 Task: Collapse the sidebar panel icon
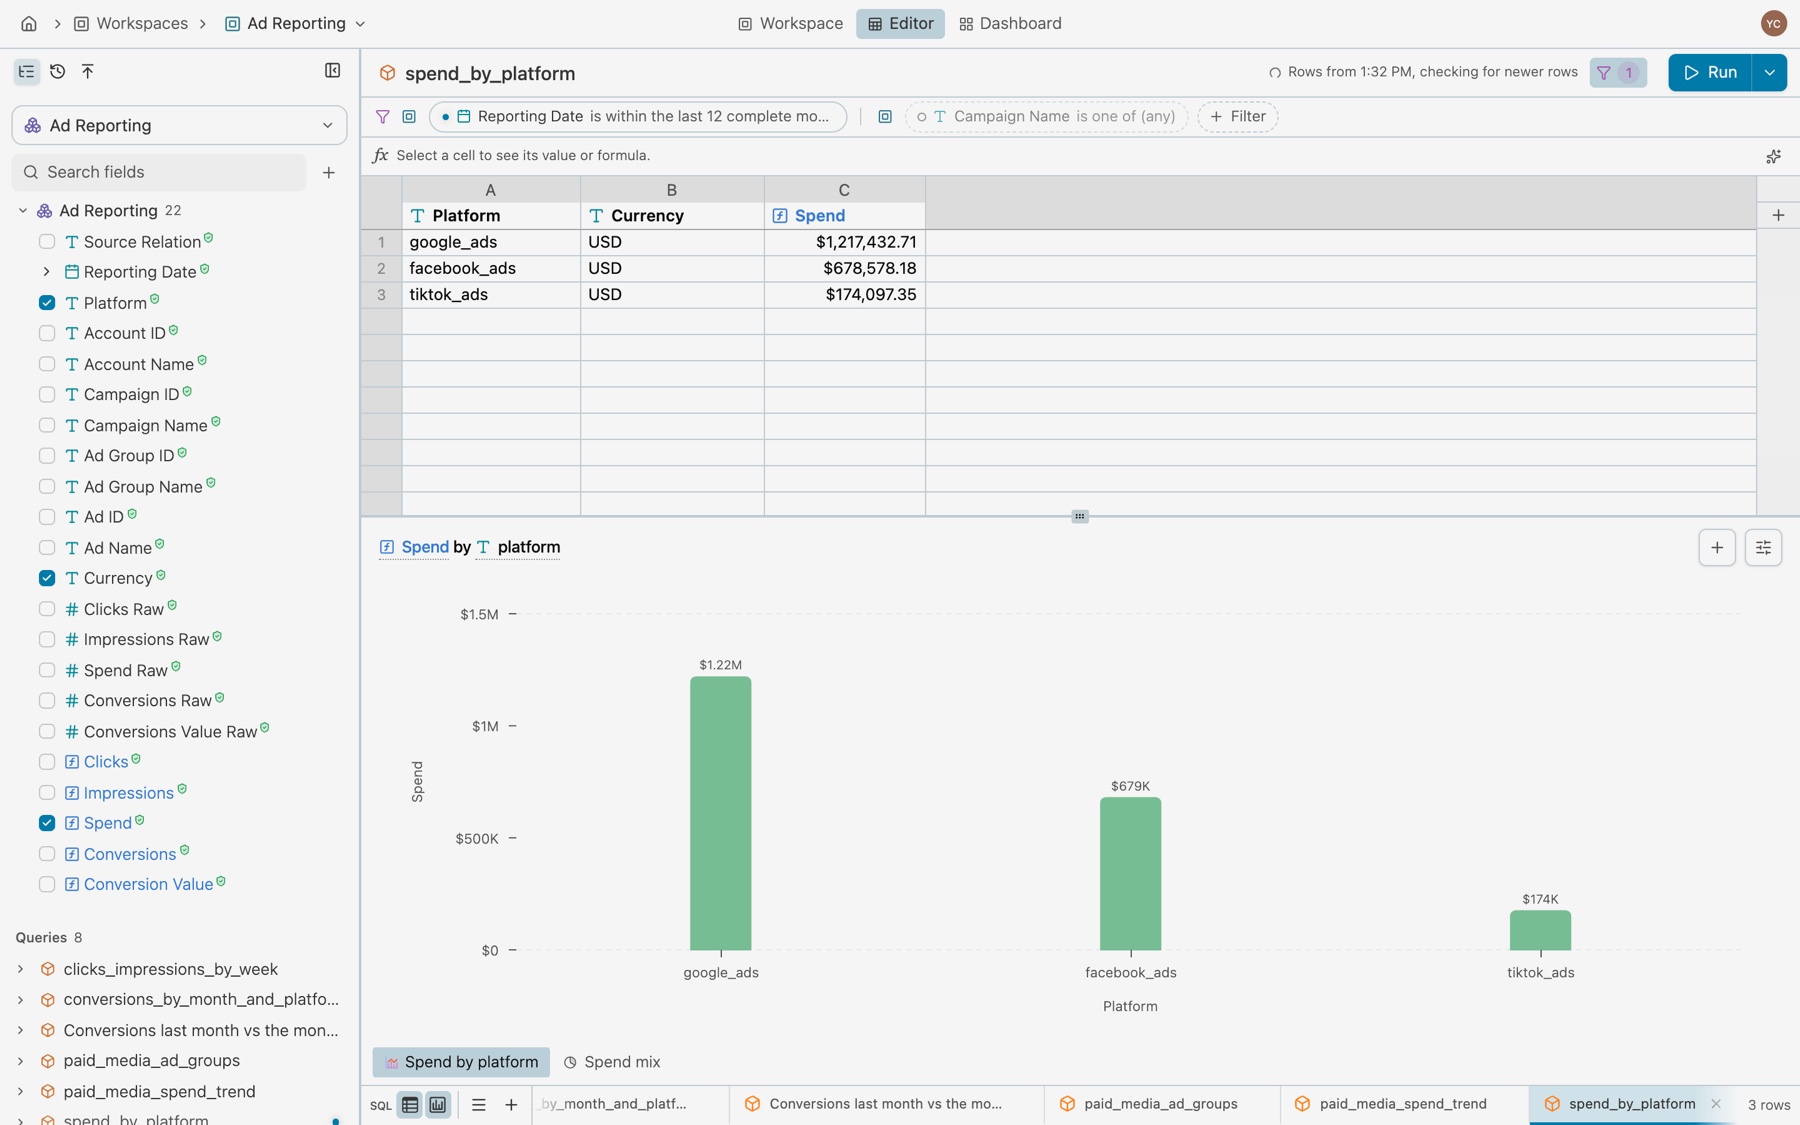pos(333,71)
